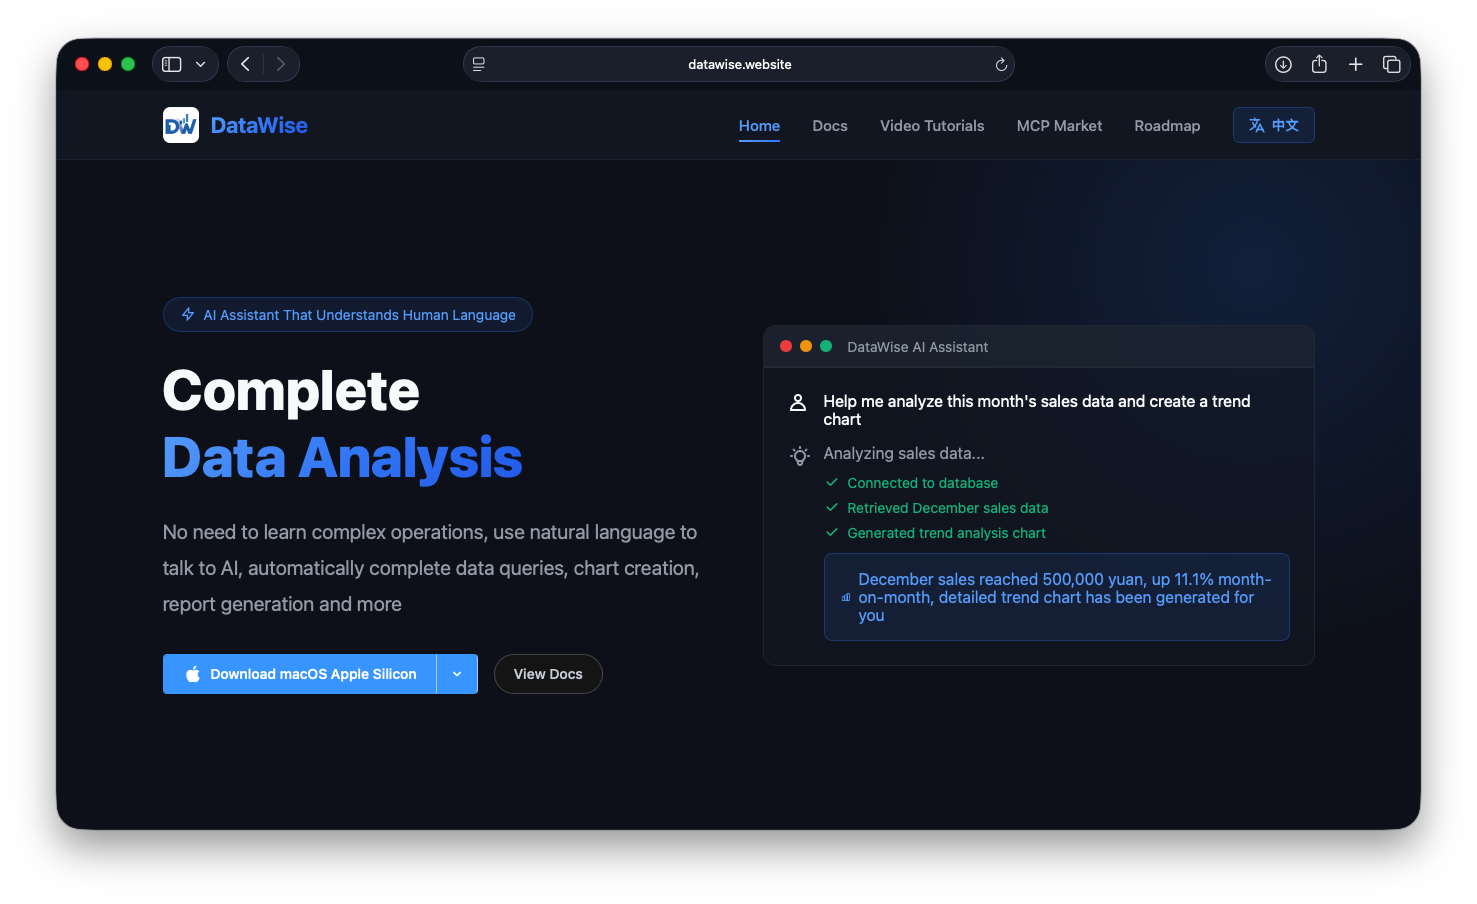
Task: Open the View Docs button
Action: pos(548,674)
